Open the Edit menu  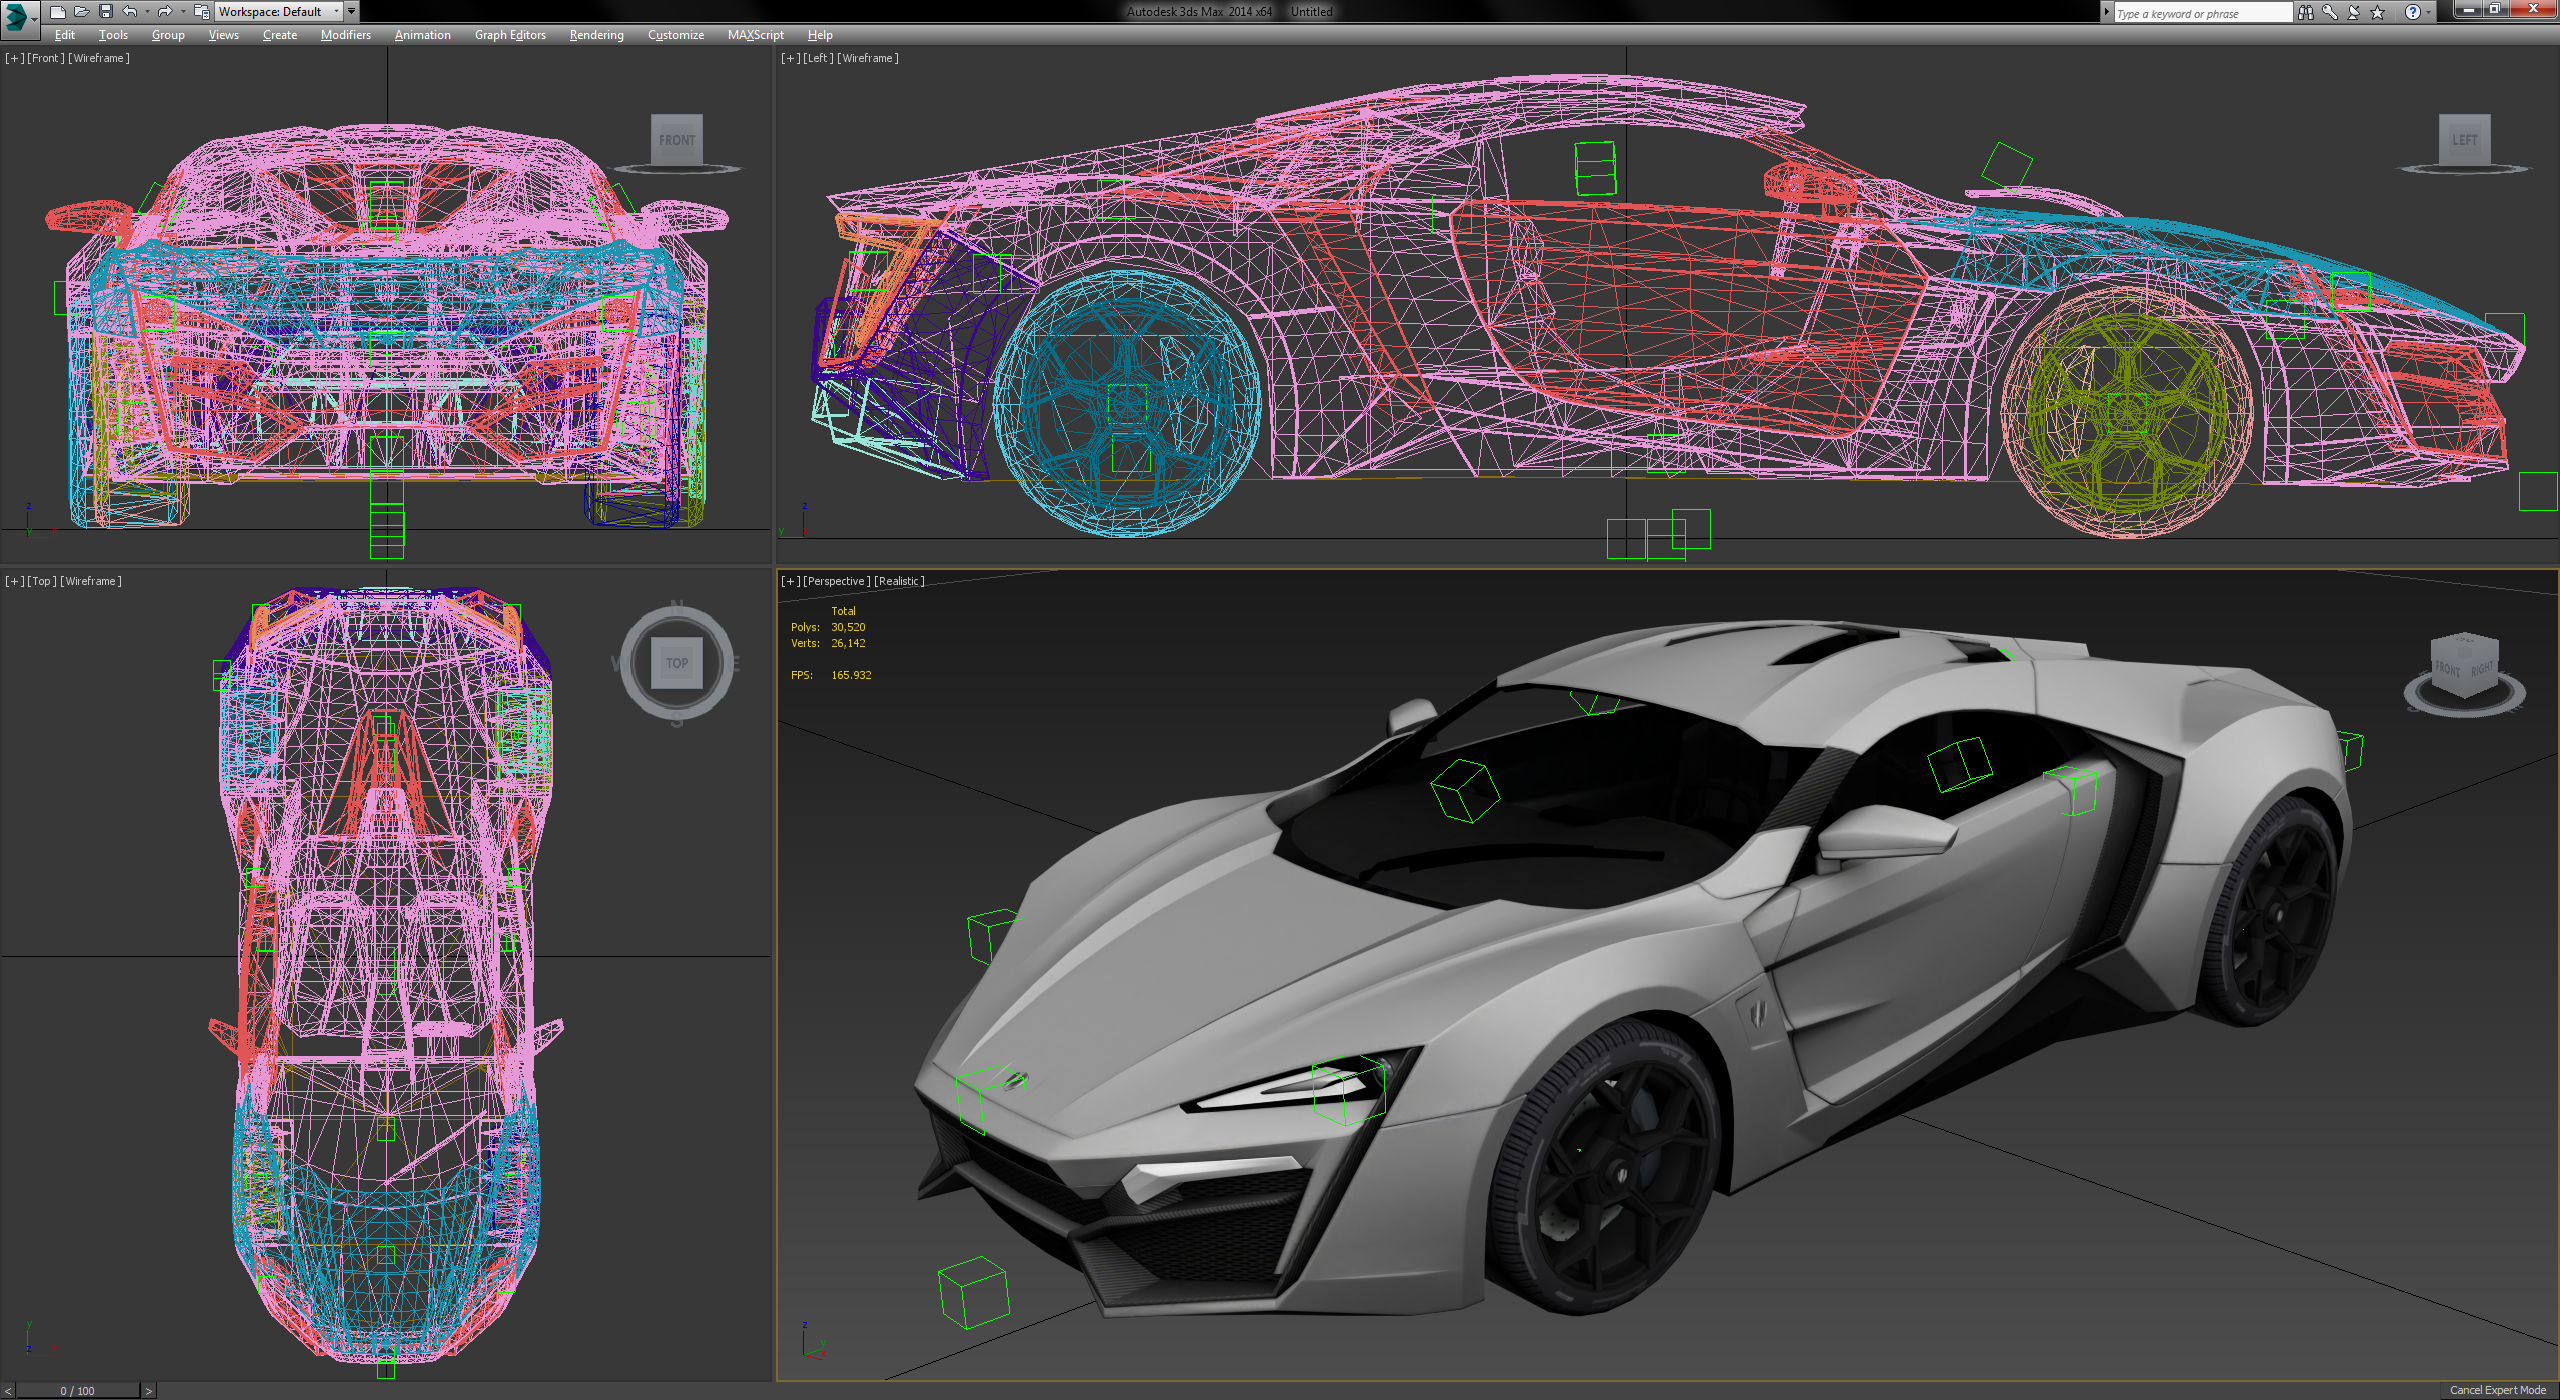pyautogui.click(x=64, y=35)
